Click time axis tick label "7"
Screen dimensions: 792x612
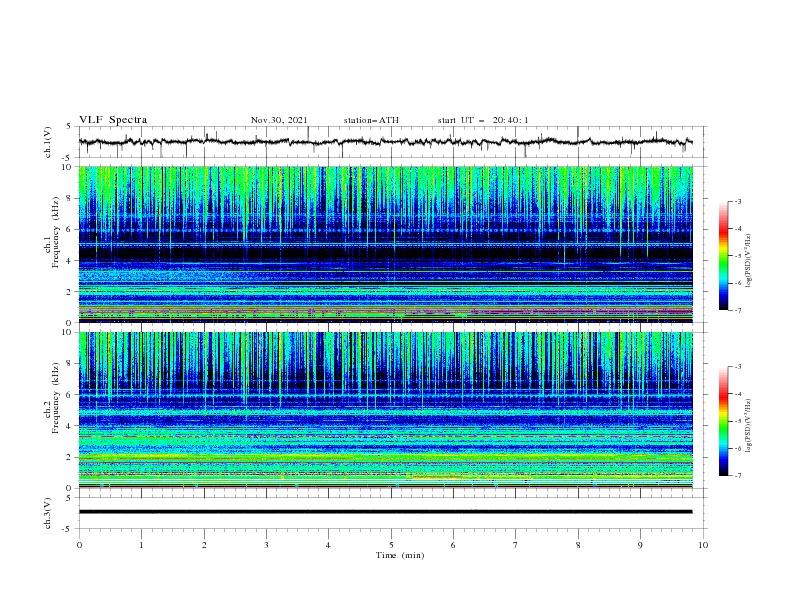pyautogui.click(x=516, y=545)
